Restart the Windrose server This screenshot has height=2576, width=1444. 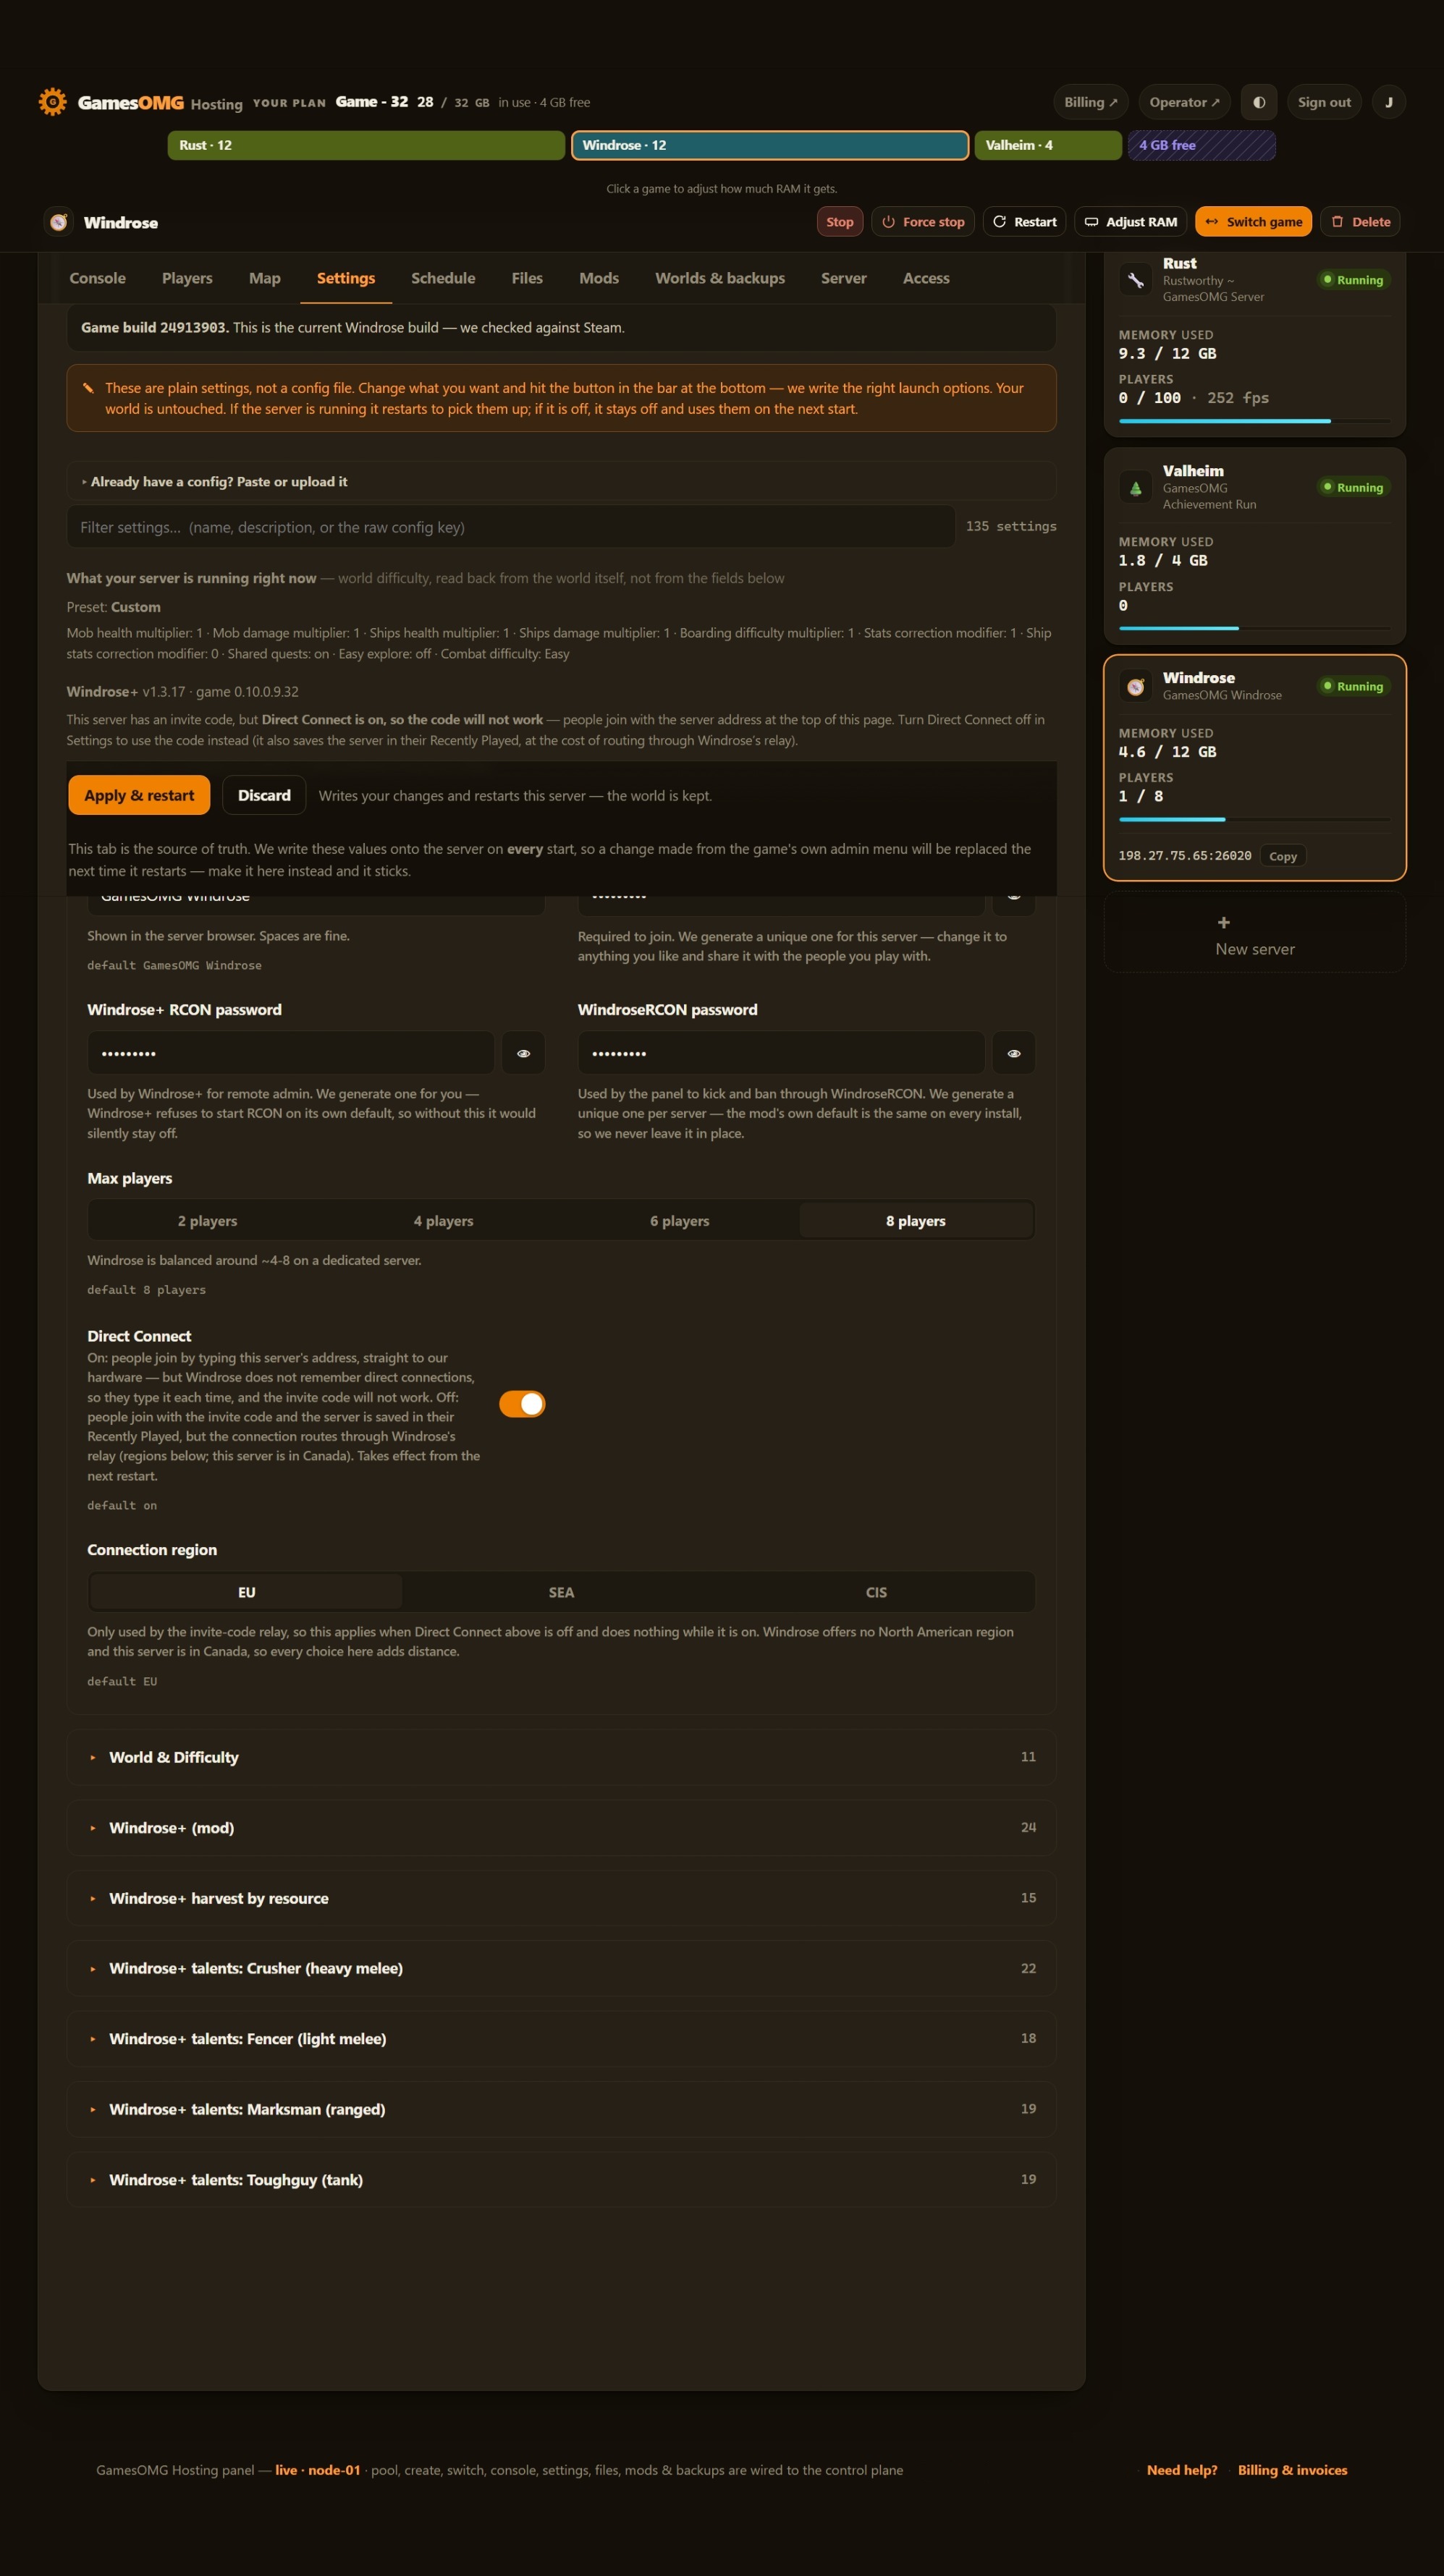(1025, 222)
